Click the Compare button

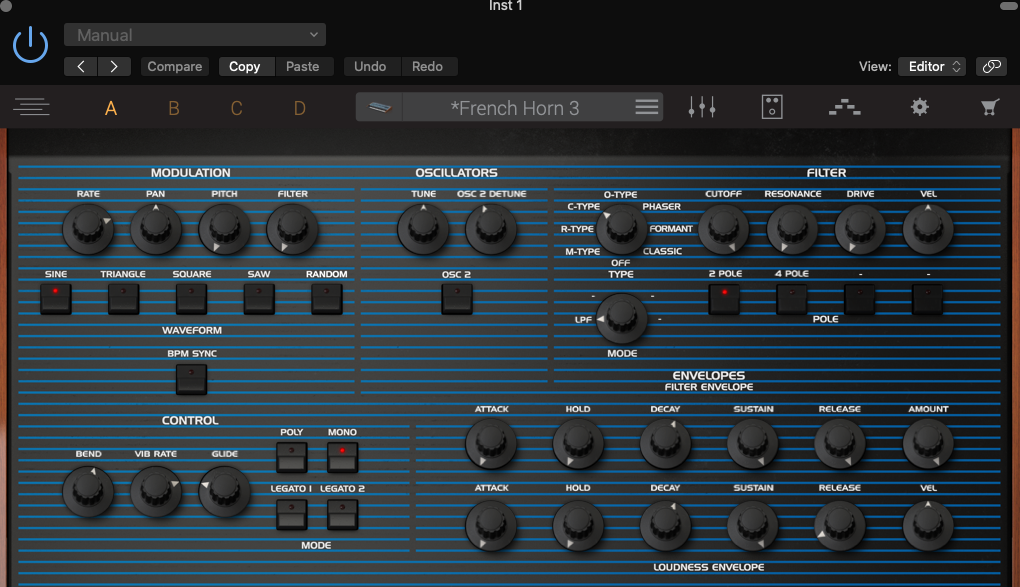click(x=175, y=67)
